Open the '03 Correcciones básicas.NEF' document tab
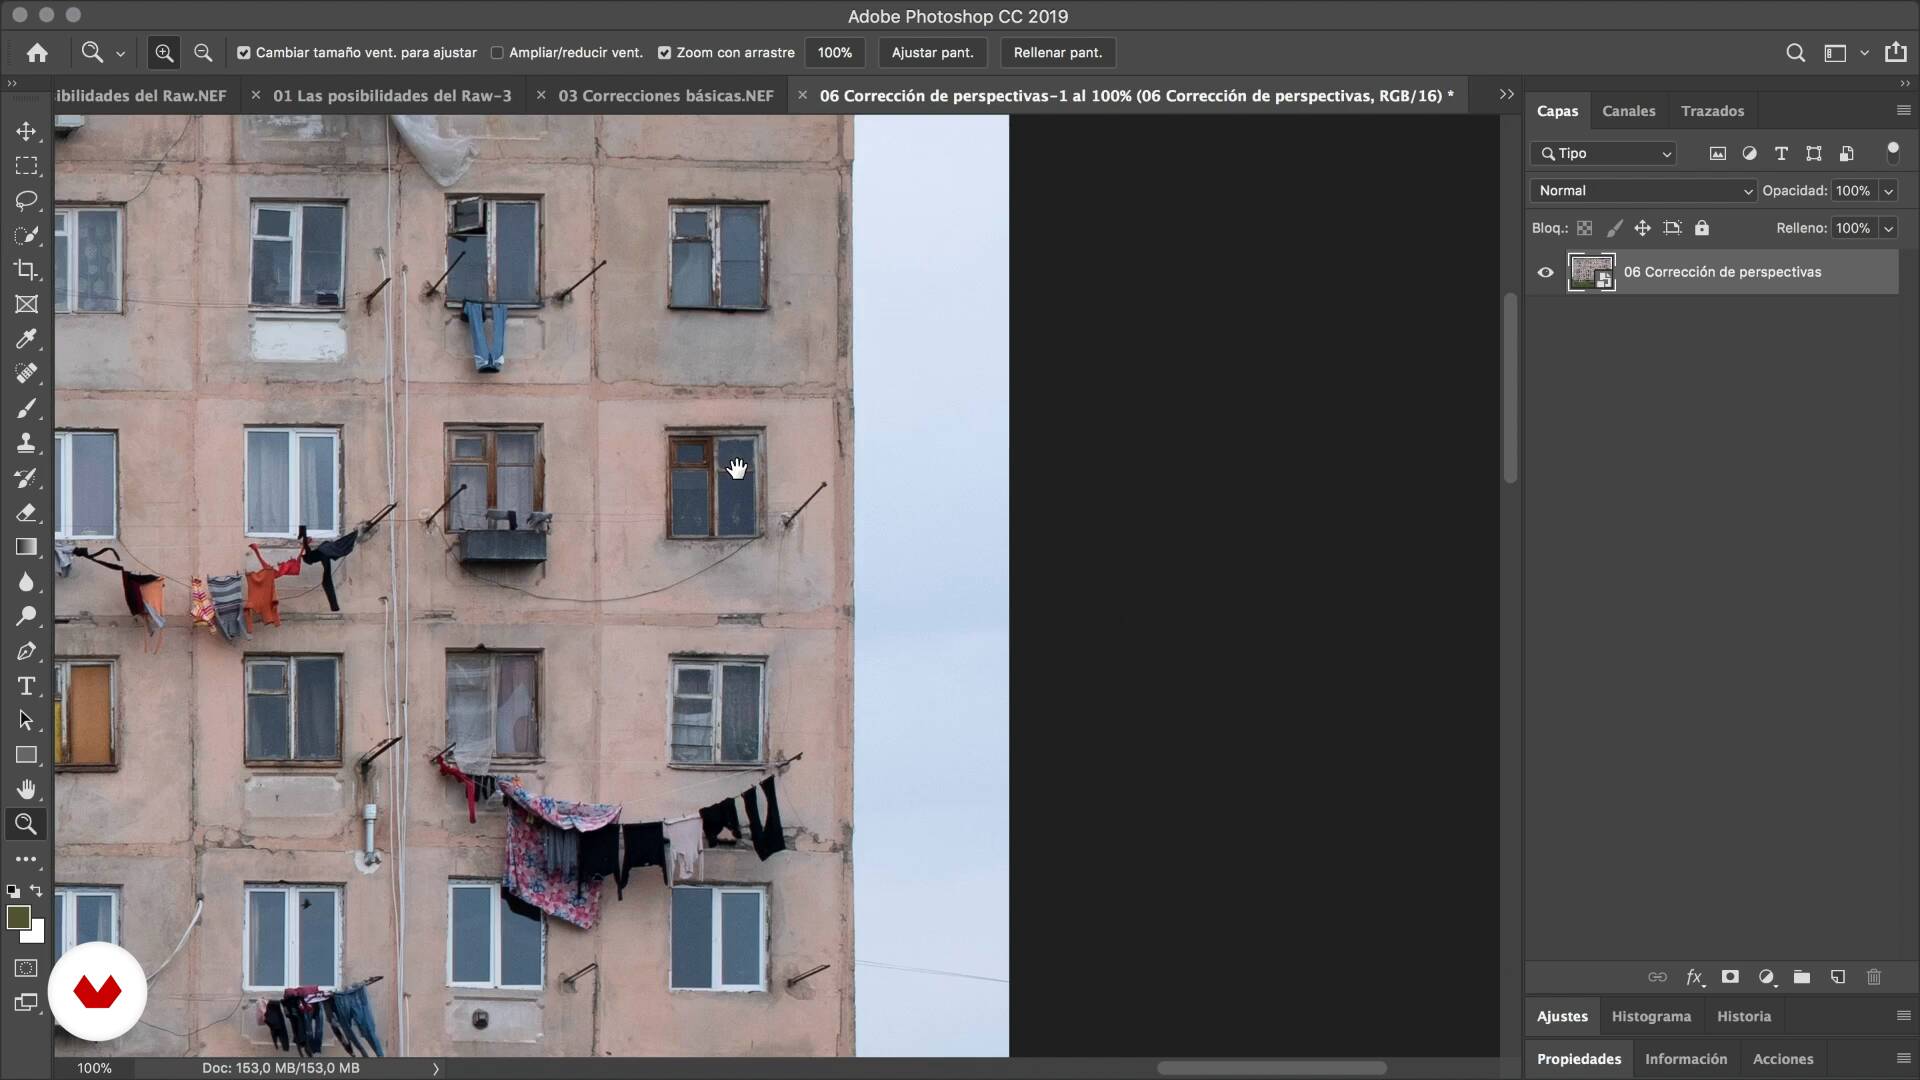Image resolution: width=1920 pixels, height=1080 pixels. coord(666,96)
